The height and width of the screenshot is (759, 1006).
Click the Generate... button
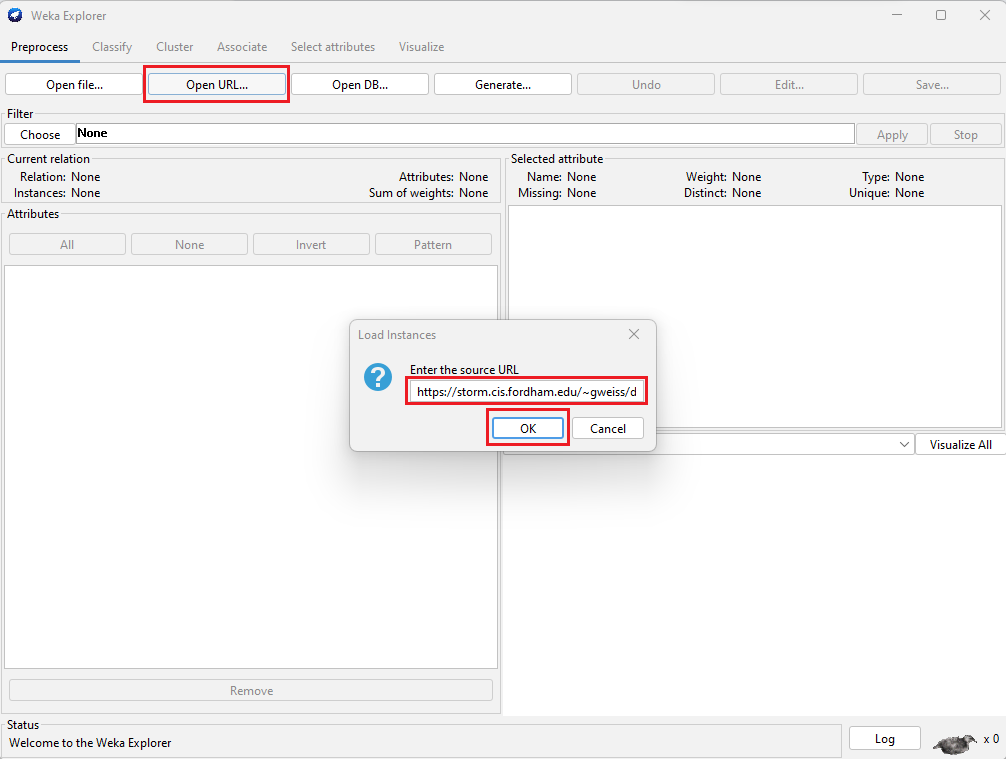point(503,85)
